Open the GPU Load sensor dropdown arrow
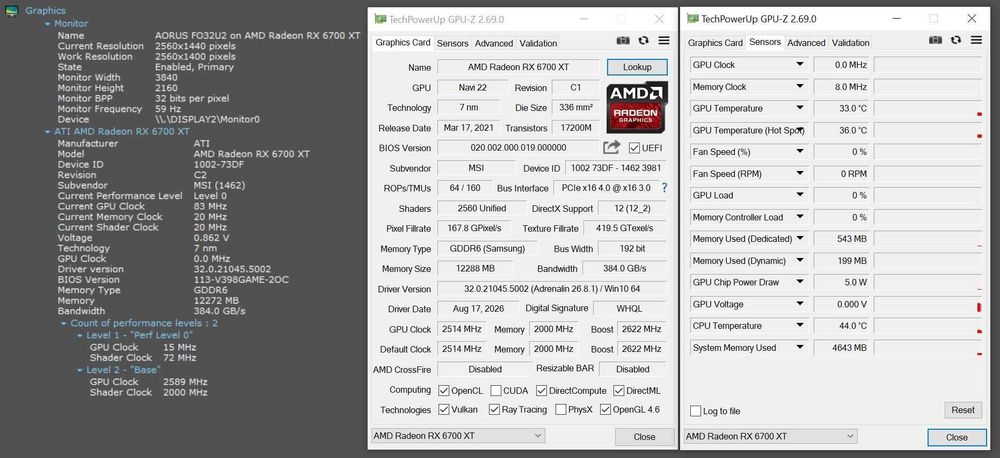Image resolution: width=1000 pixels, height=458 pixels. [x=799, y=195]
